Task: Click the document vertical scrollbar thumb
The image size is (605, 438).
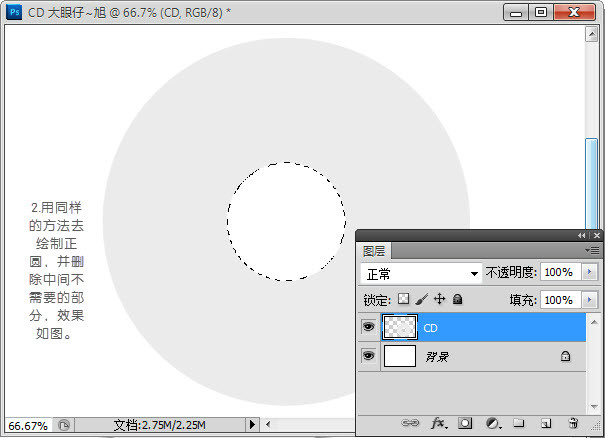Action: click(591, 184)
